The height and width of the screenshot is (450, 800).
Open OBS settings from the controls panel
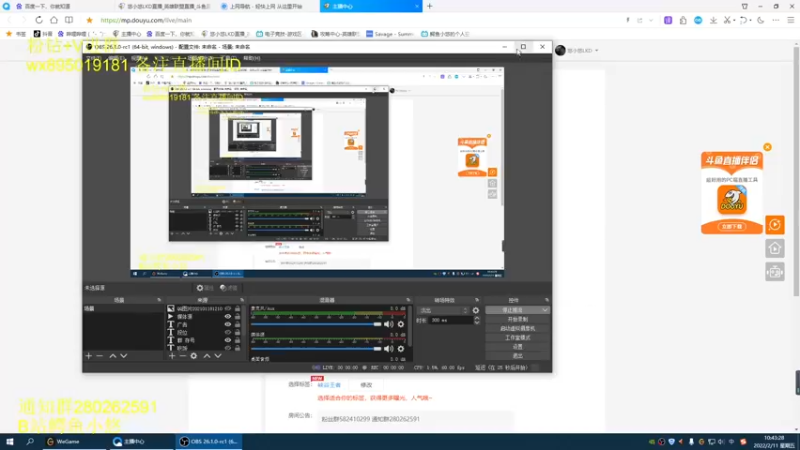pyautogui.click(x=517, y=347)
